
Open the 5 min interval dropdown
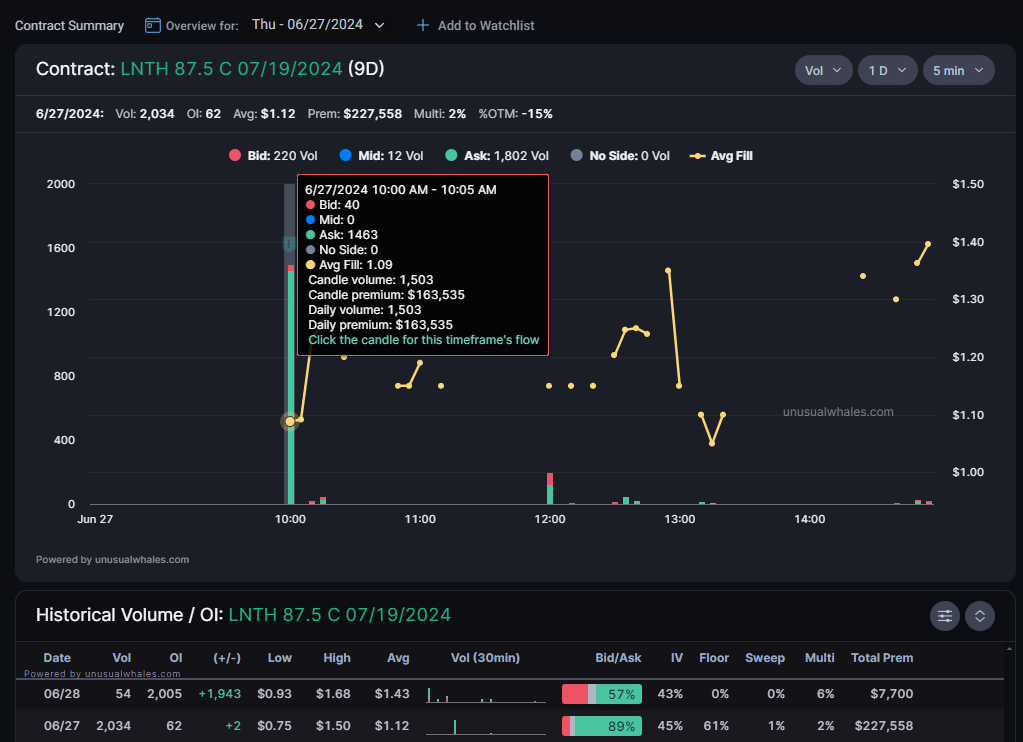coord(958,70)
